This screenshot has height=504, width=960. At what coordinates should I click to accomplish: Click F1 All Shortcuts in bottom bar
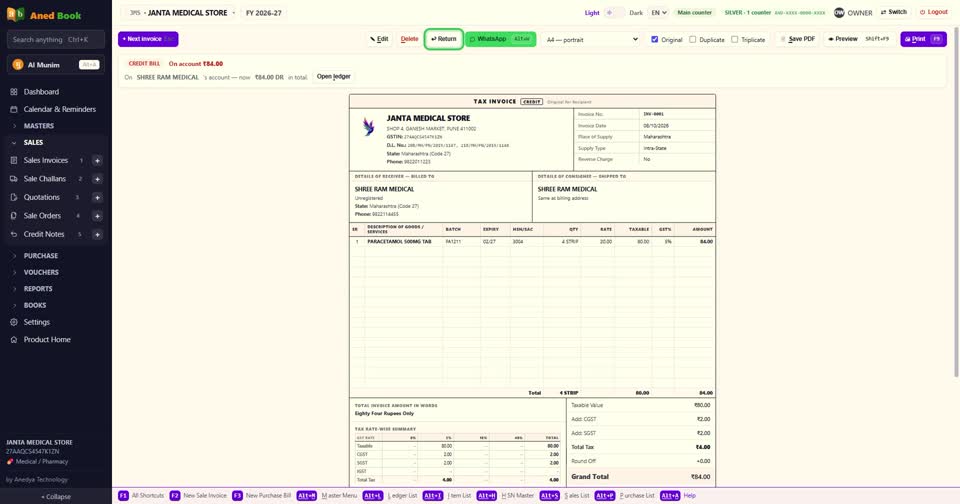point(141,495)
